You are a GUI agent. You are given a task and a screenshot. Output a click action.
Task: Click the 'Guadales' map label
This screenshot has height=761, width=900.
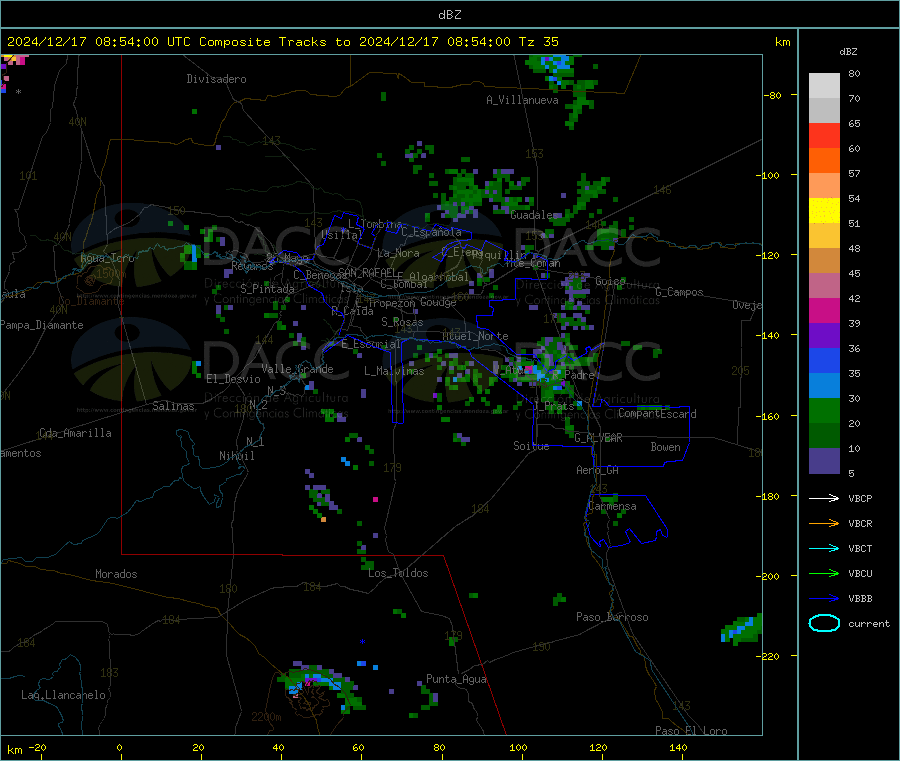coord(534,215)
